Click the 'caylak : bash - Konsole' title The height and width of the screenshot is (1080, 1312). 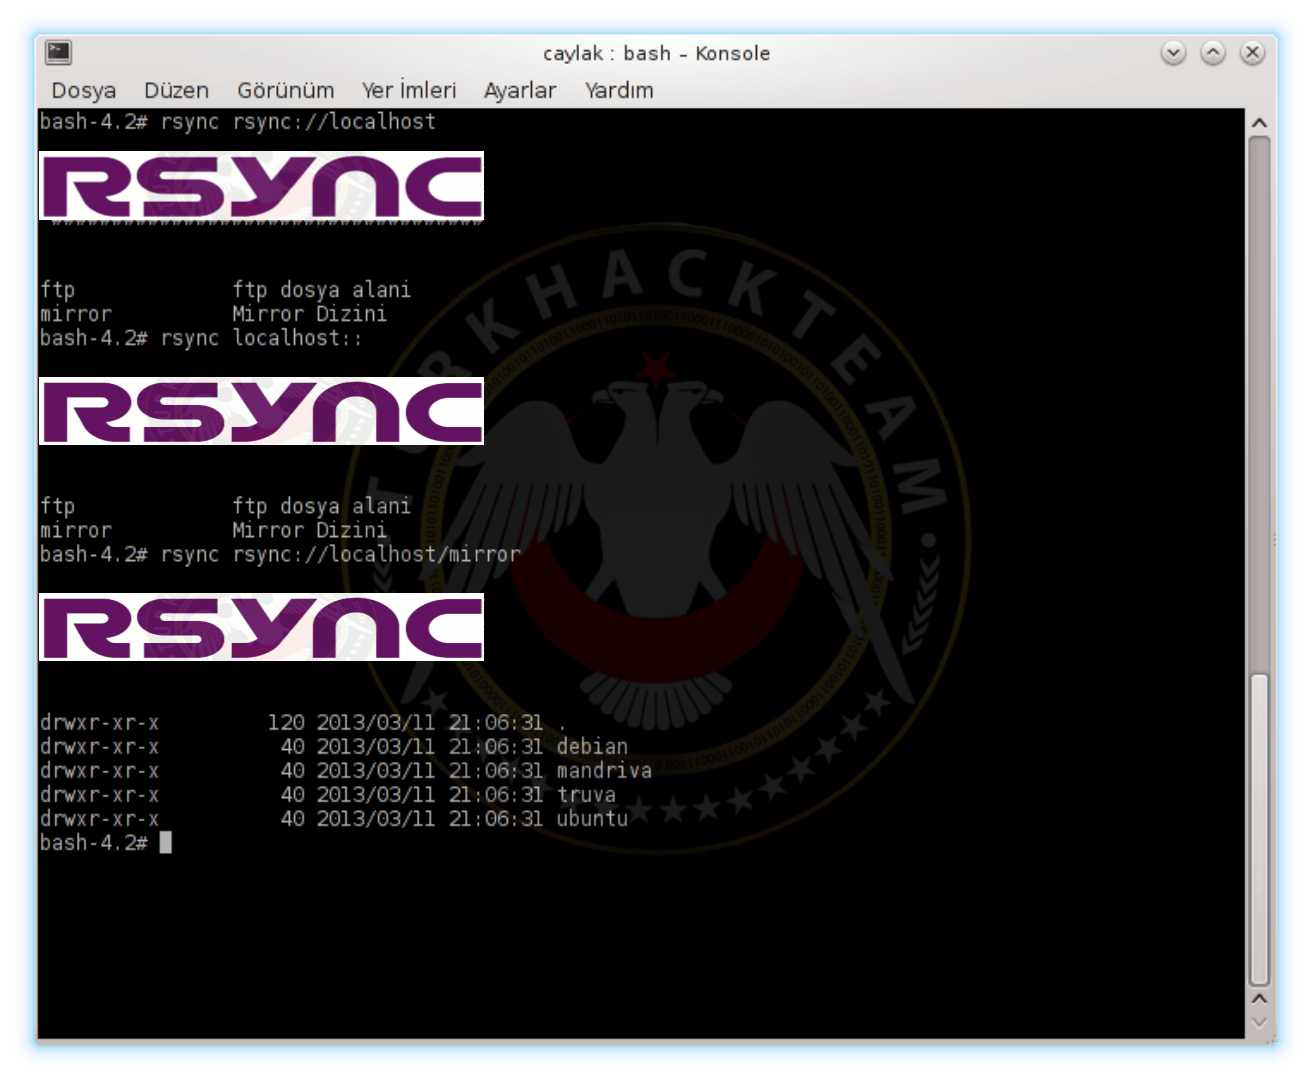[x=656, y=53]
